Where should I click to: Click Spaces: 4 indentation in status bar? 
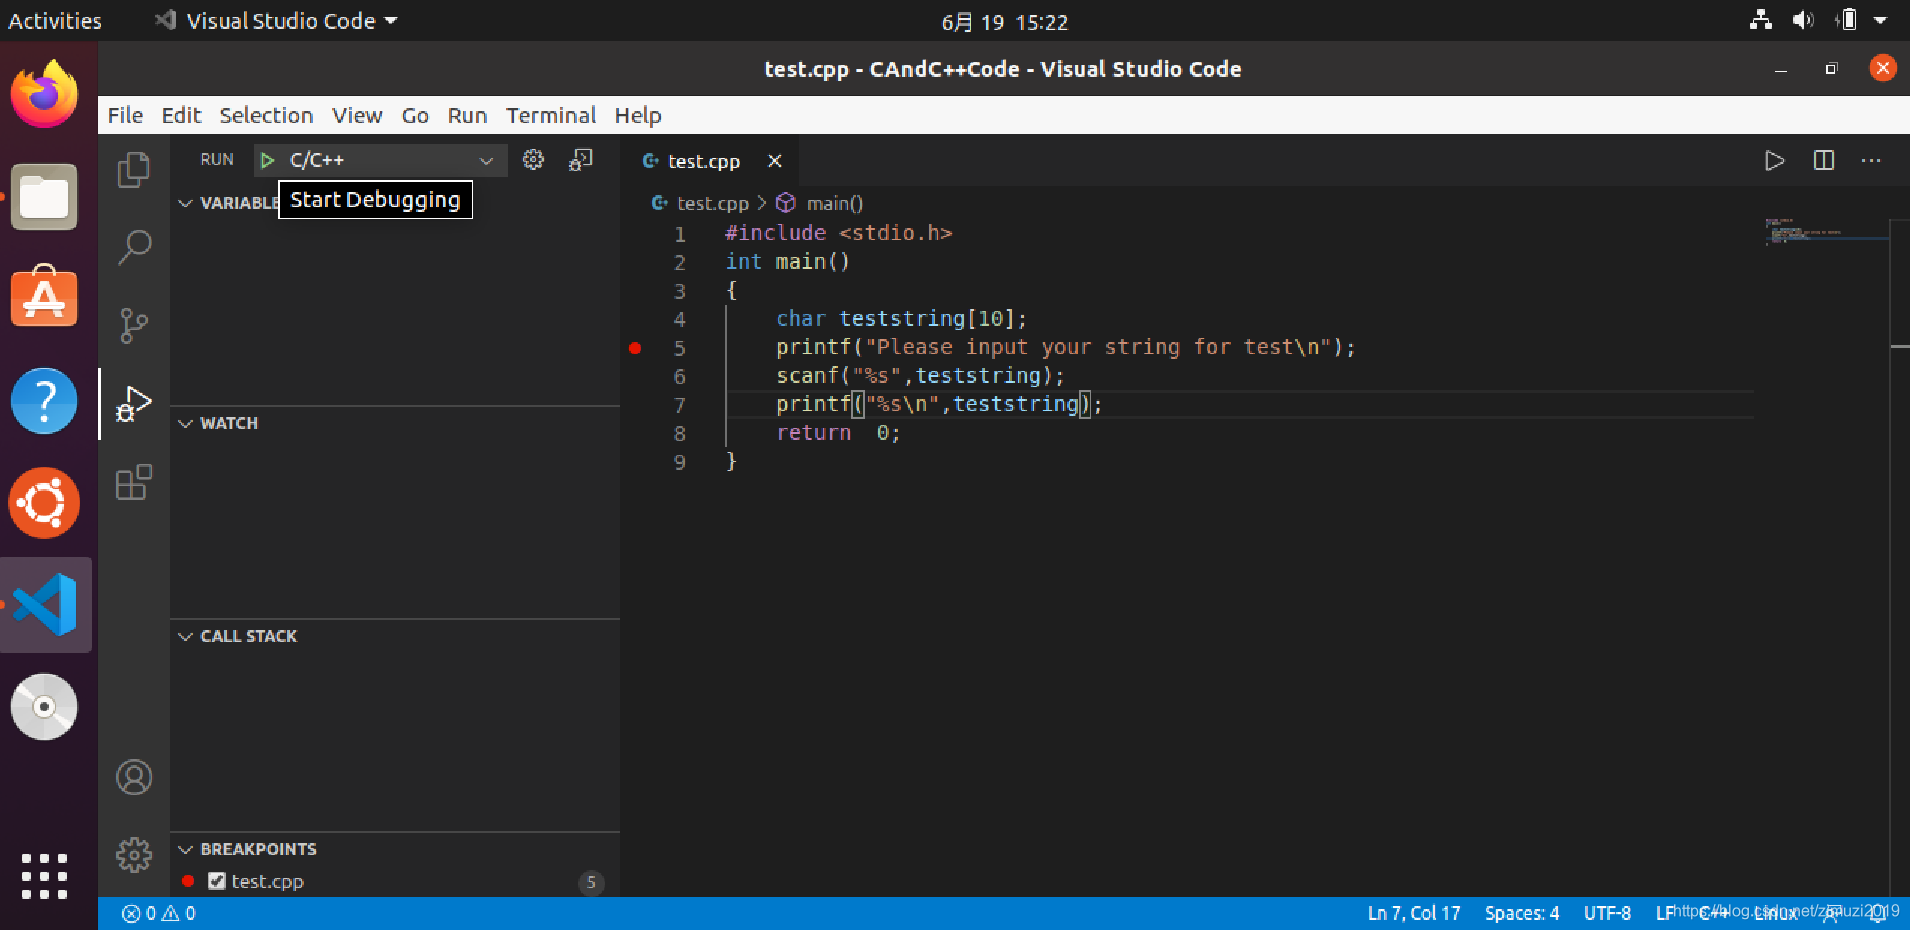[x=1521, y=913]
